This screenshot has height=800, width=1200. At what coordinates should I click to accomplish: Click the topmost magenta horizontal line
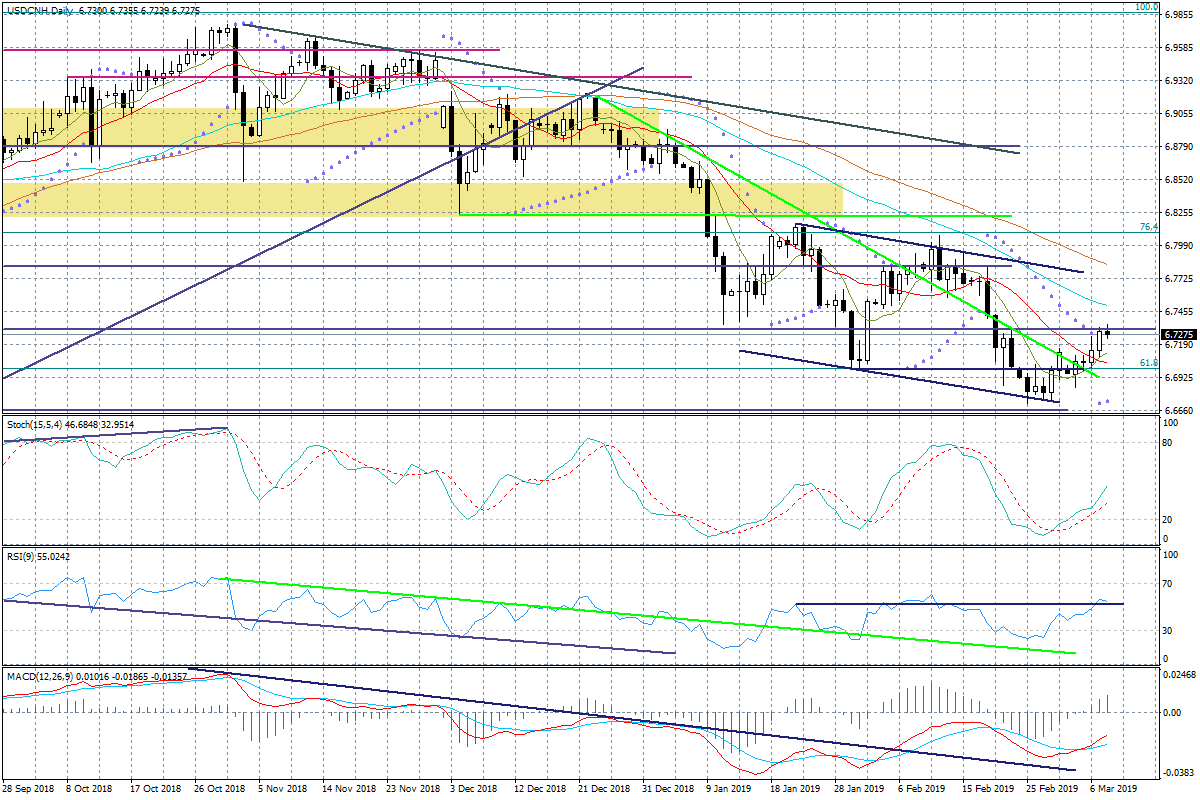click(250, 50)
